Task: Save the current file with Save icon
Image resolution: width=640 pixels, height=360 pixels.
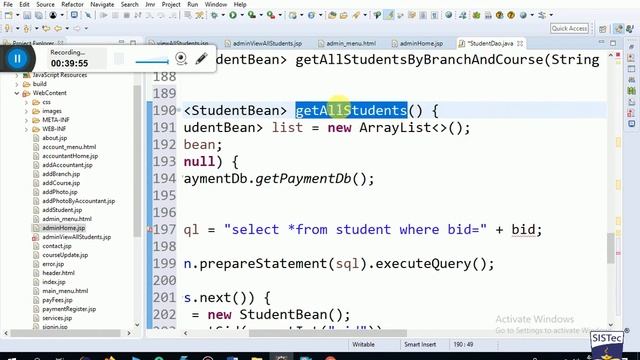Action: pos(27,15)
